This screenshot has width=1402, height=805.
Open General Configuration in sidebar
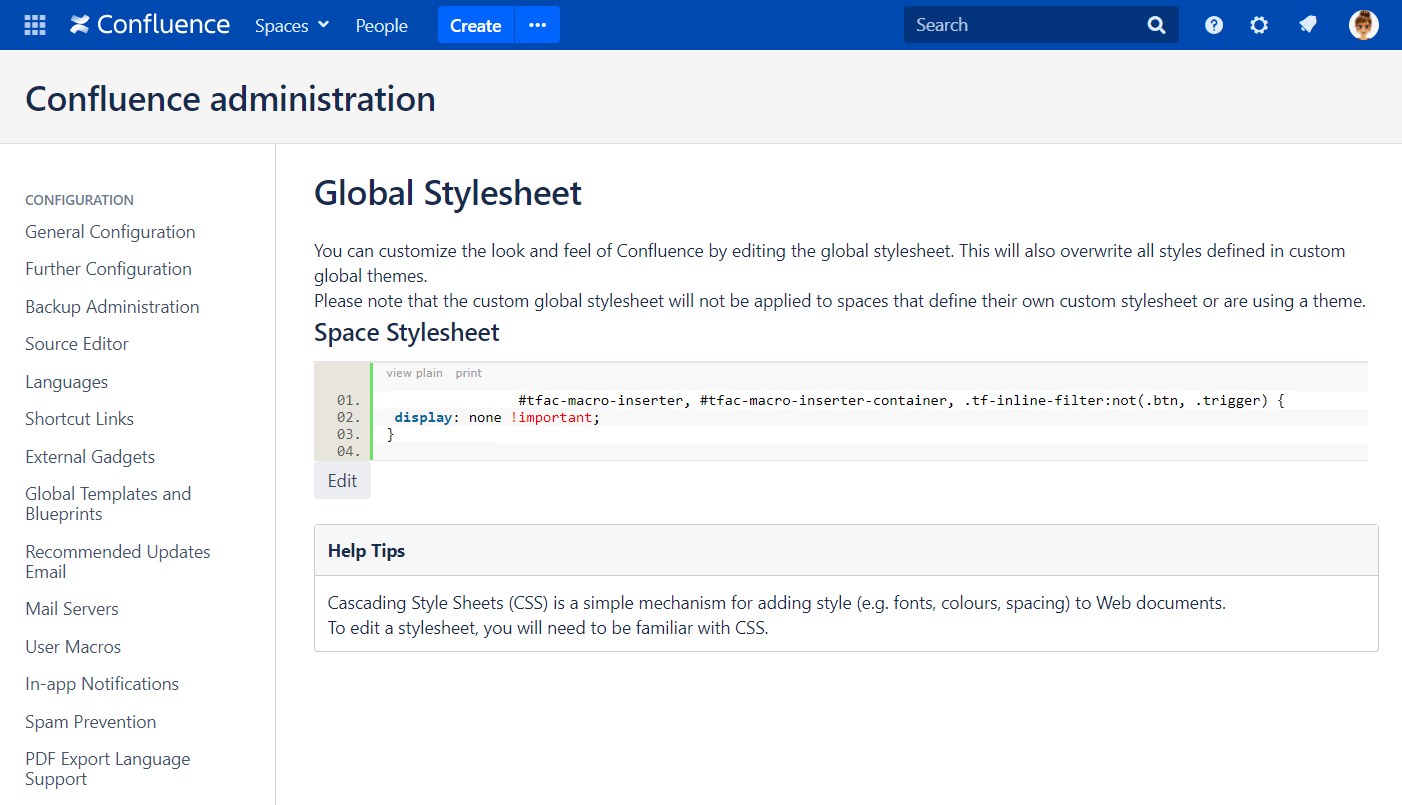click(x=110, y=232)
